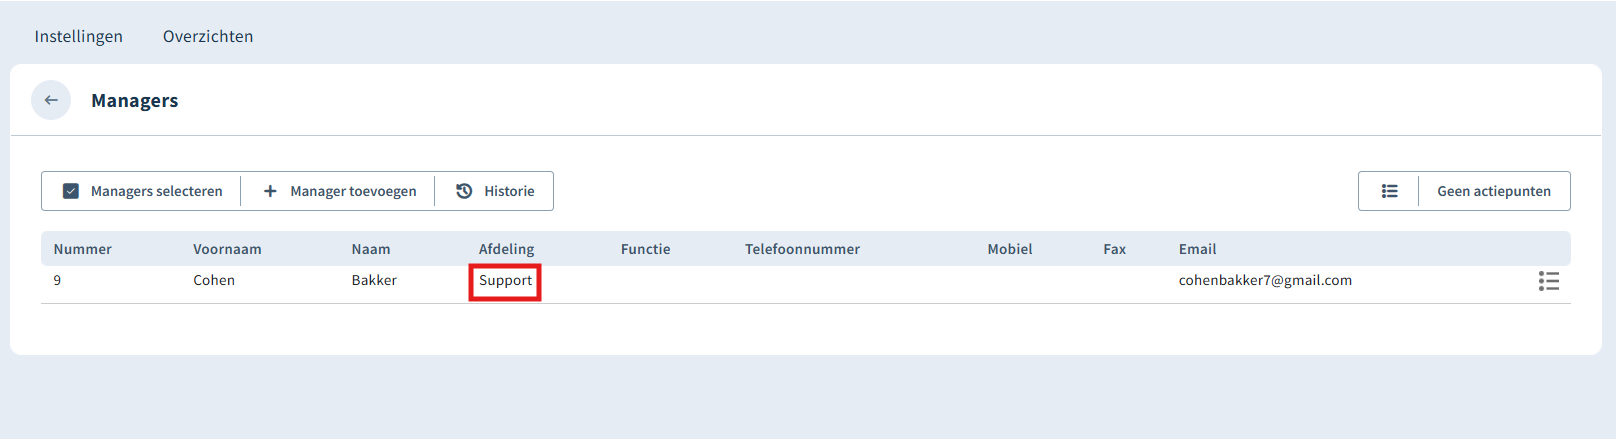Sort by the Telefoonnummer column header
Viewport: 1616px width, 439px height.
[802, 249]
